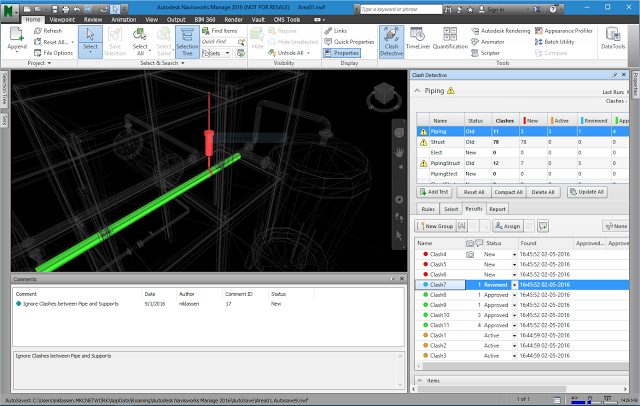This screenshot has height=406, width=640.
Task: Open the Clash Detective tool
Action: [x=391, y=42]
